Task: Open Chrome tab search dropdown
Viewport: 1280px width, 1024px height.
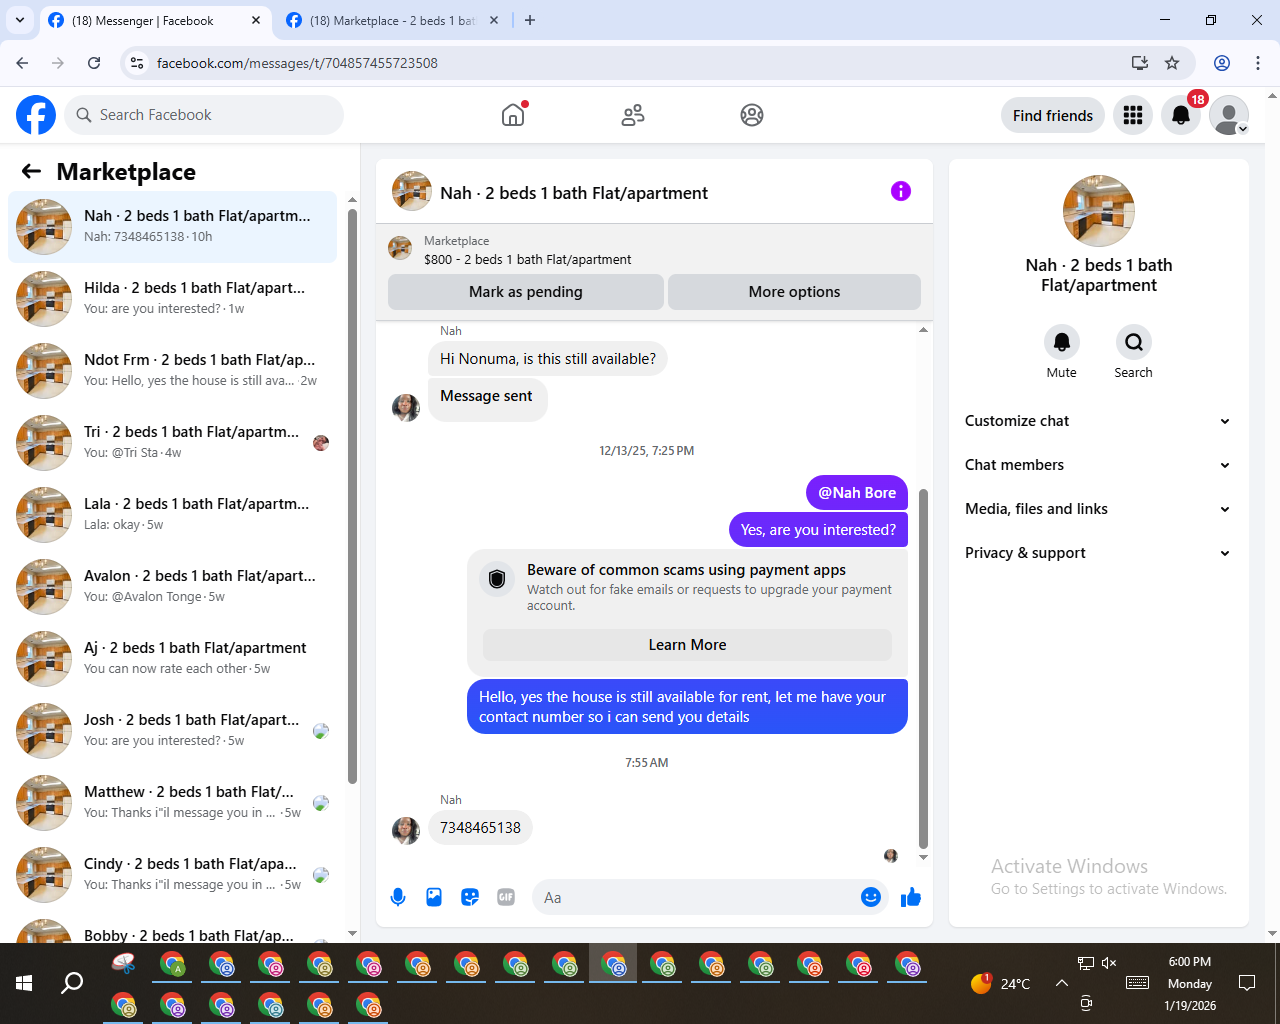Action: click(x=20, y=20)
